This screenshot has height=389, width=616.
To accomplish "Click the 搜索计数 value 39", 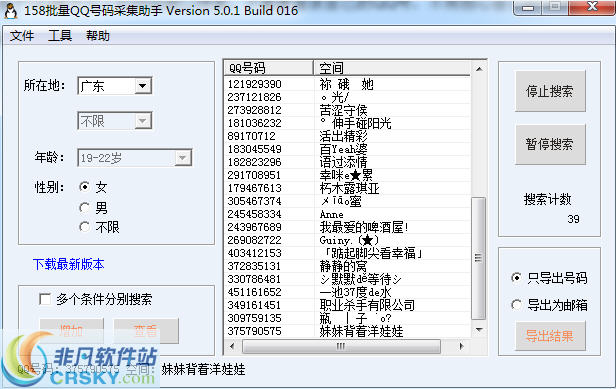I will (573, 219).
